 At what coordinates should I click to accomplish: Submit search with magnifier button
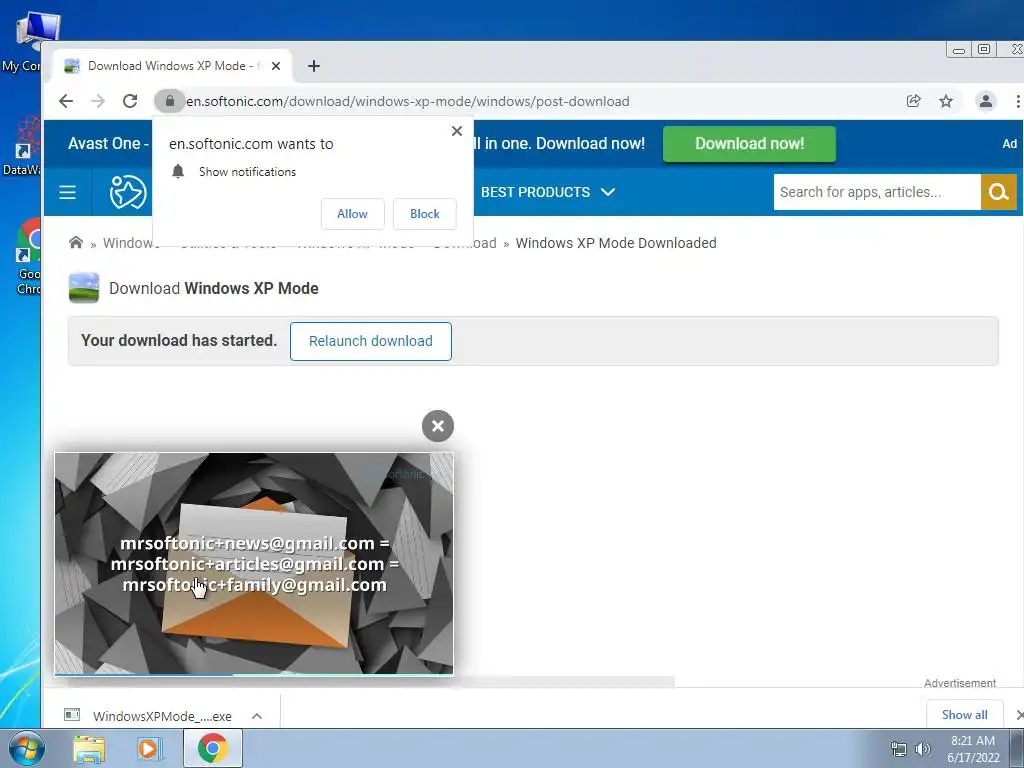click(999, 192)
